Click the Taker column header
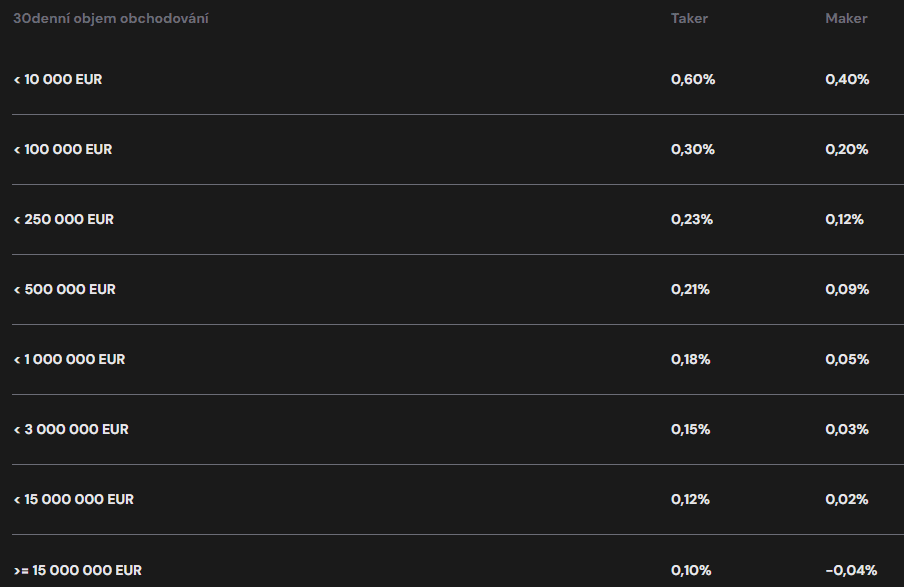904x587 pixels. click(689, 19)
